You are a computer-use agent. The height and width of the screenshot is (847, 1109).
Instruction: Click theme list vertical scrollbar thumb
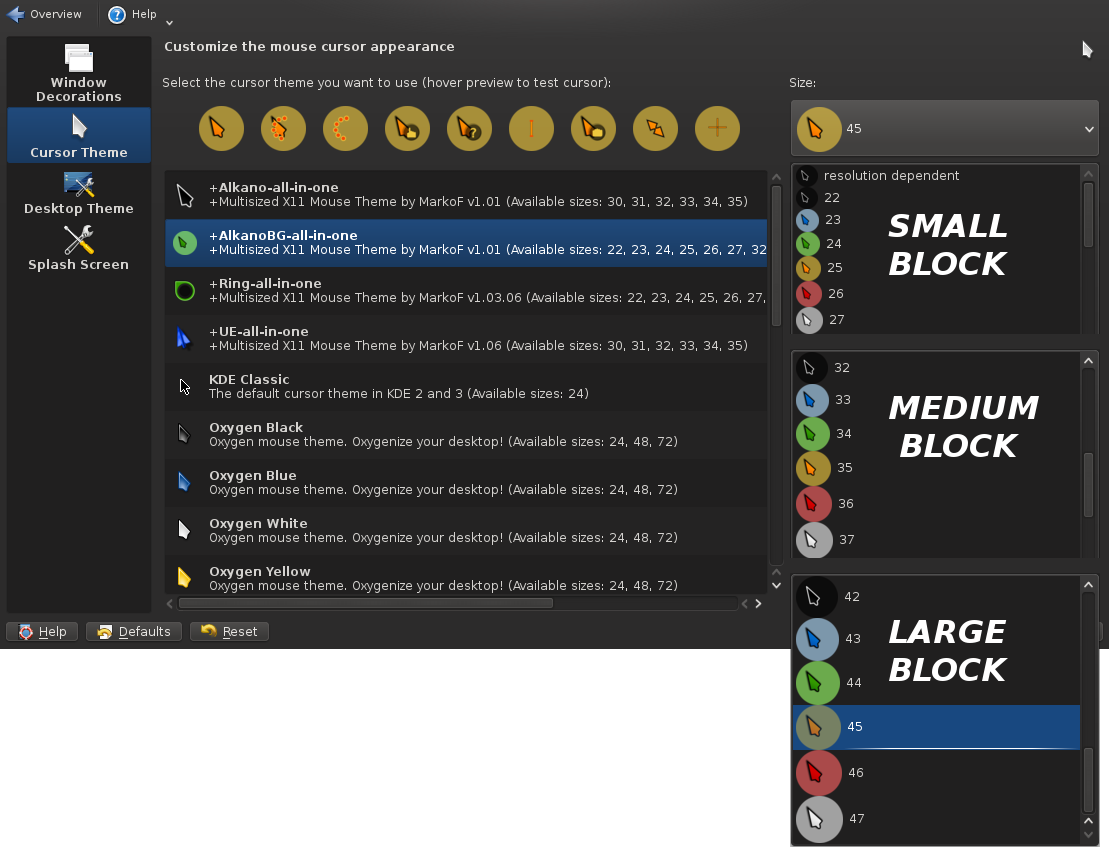pyautogui.click(x=776, y=255)
